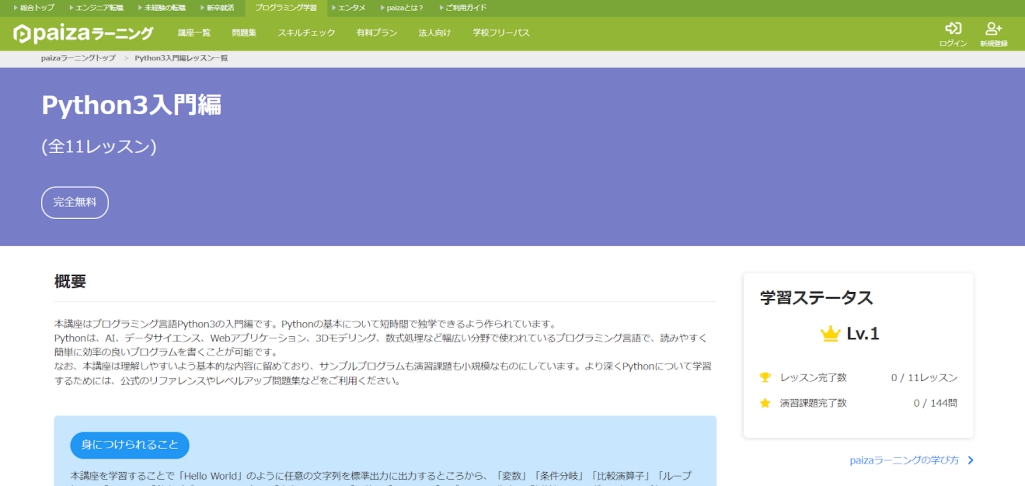Go to 法人向け in the navigation
1025x486 pixels.
435,33
